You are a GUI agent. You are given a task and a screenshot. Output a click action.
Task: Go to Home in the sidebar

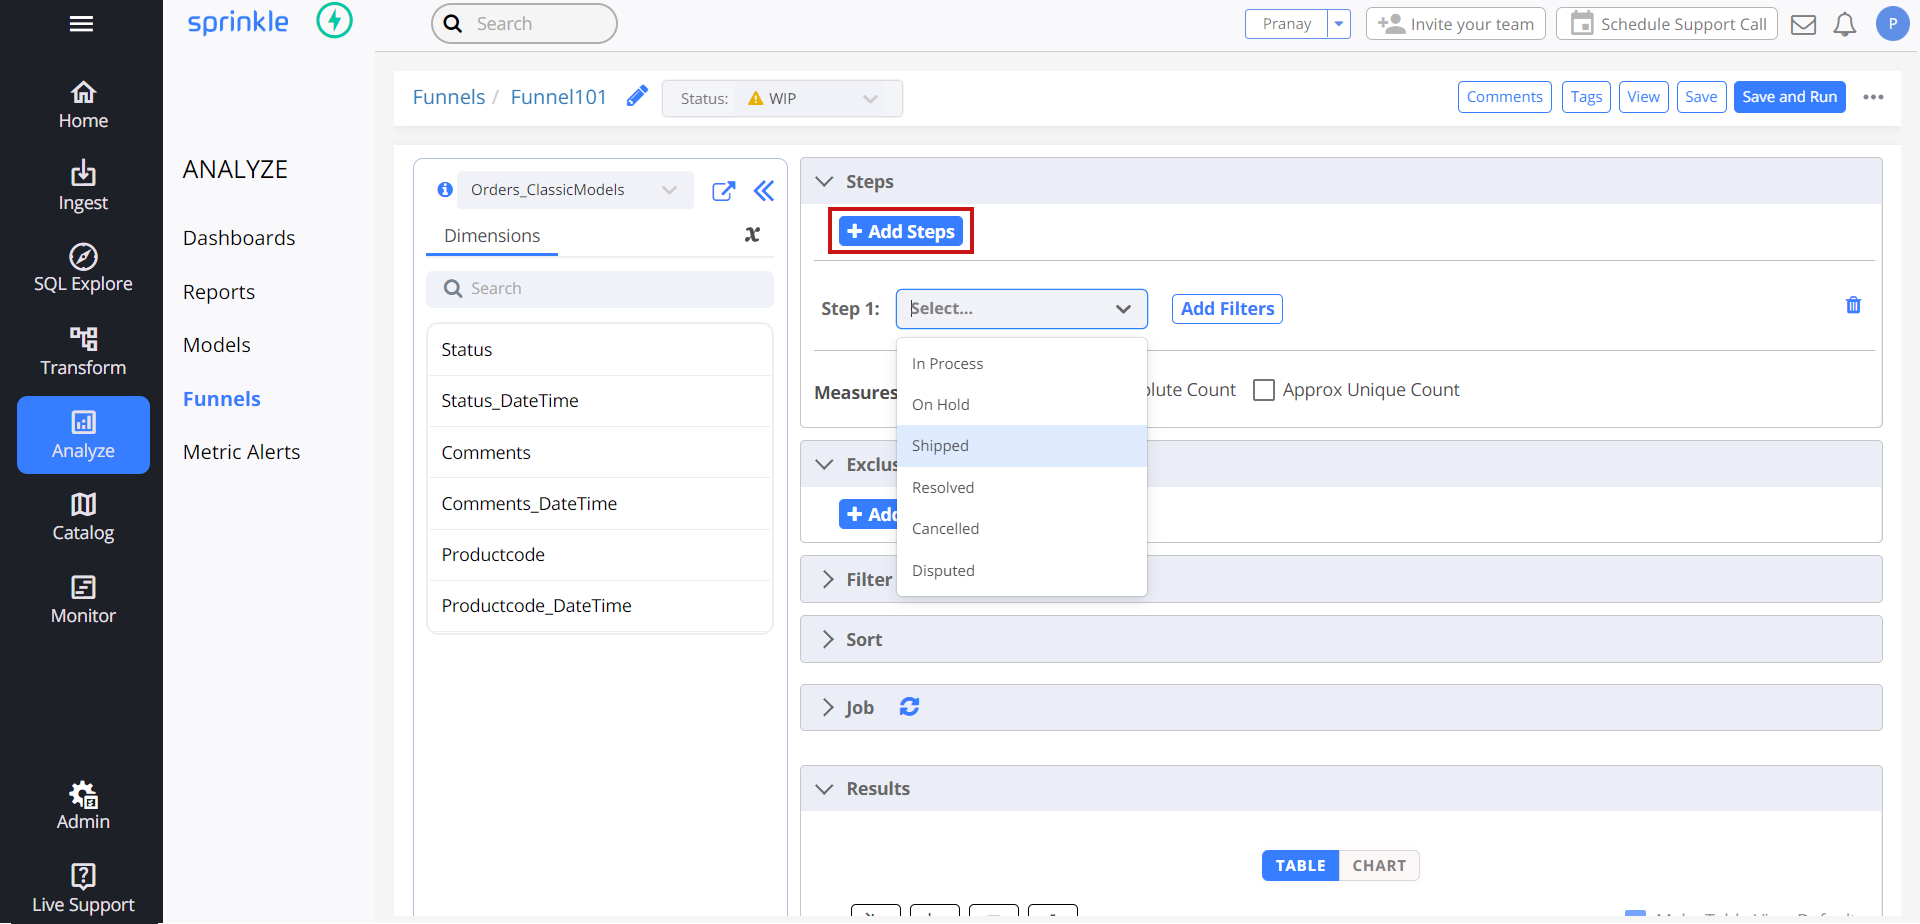[83, 106]
